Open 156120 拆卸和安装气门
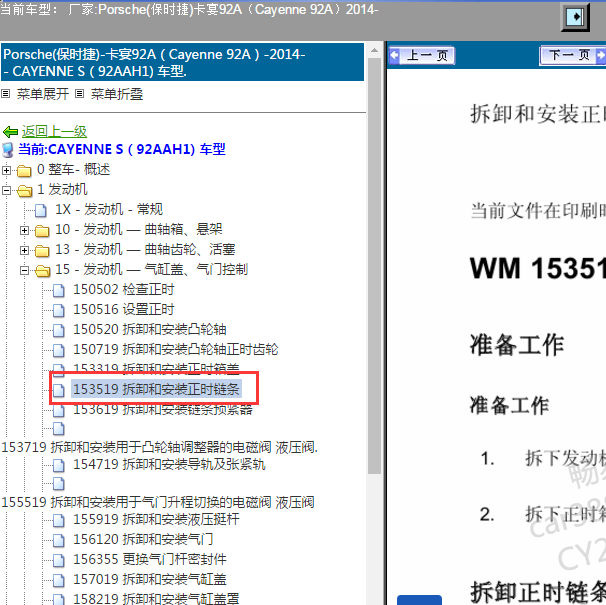Image resolution: width=606 pixels, height=605 pixels. point(143,540)
